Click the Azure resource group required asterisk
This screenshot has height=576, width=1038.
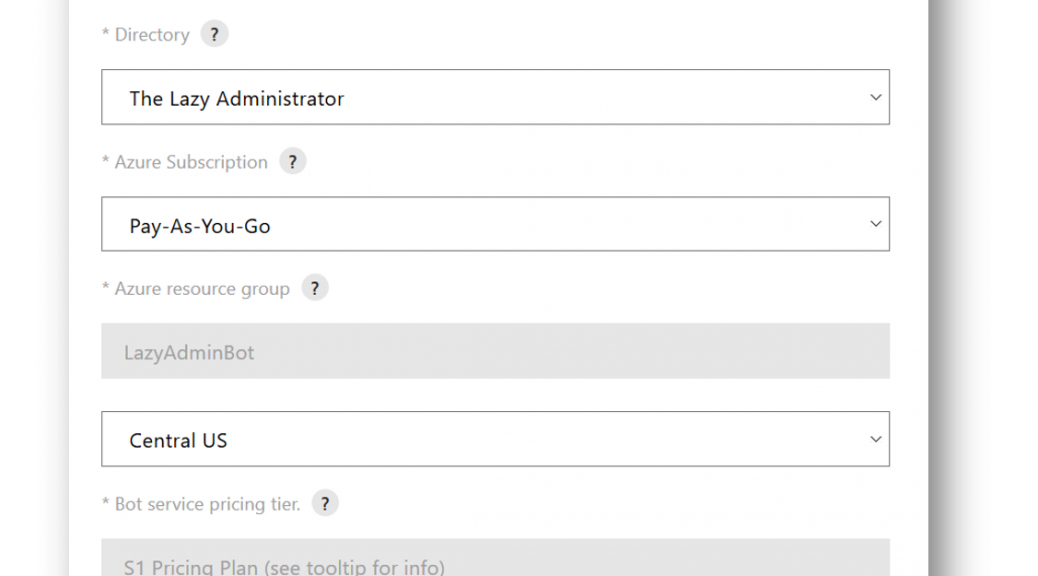105,287
